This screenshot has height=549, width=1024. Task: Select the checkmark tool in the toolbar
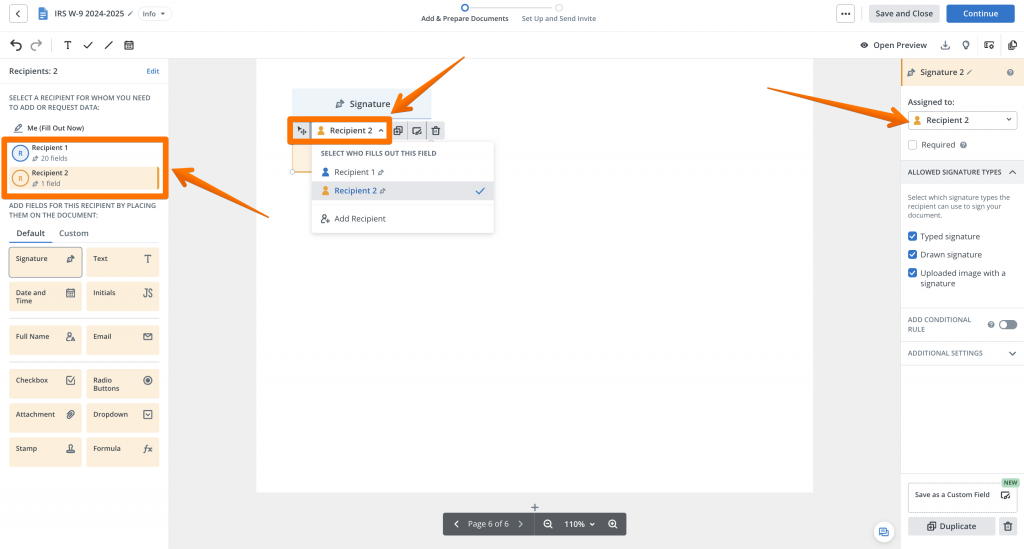(88, 45)
